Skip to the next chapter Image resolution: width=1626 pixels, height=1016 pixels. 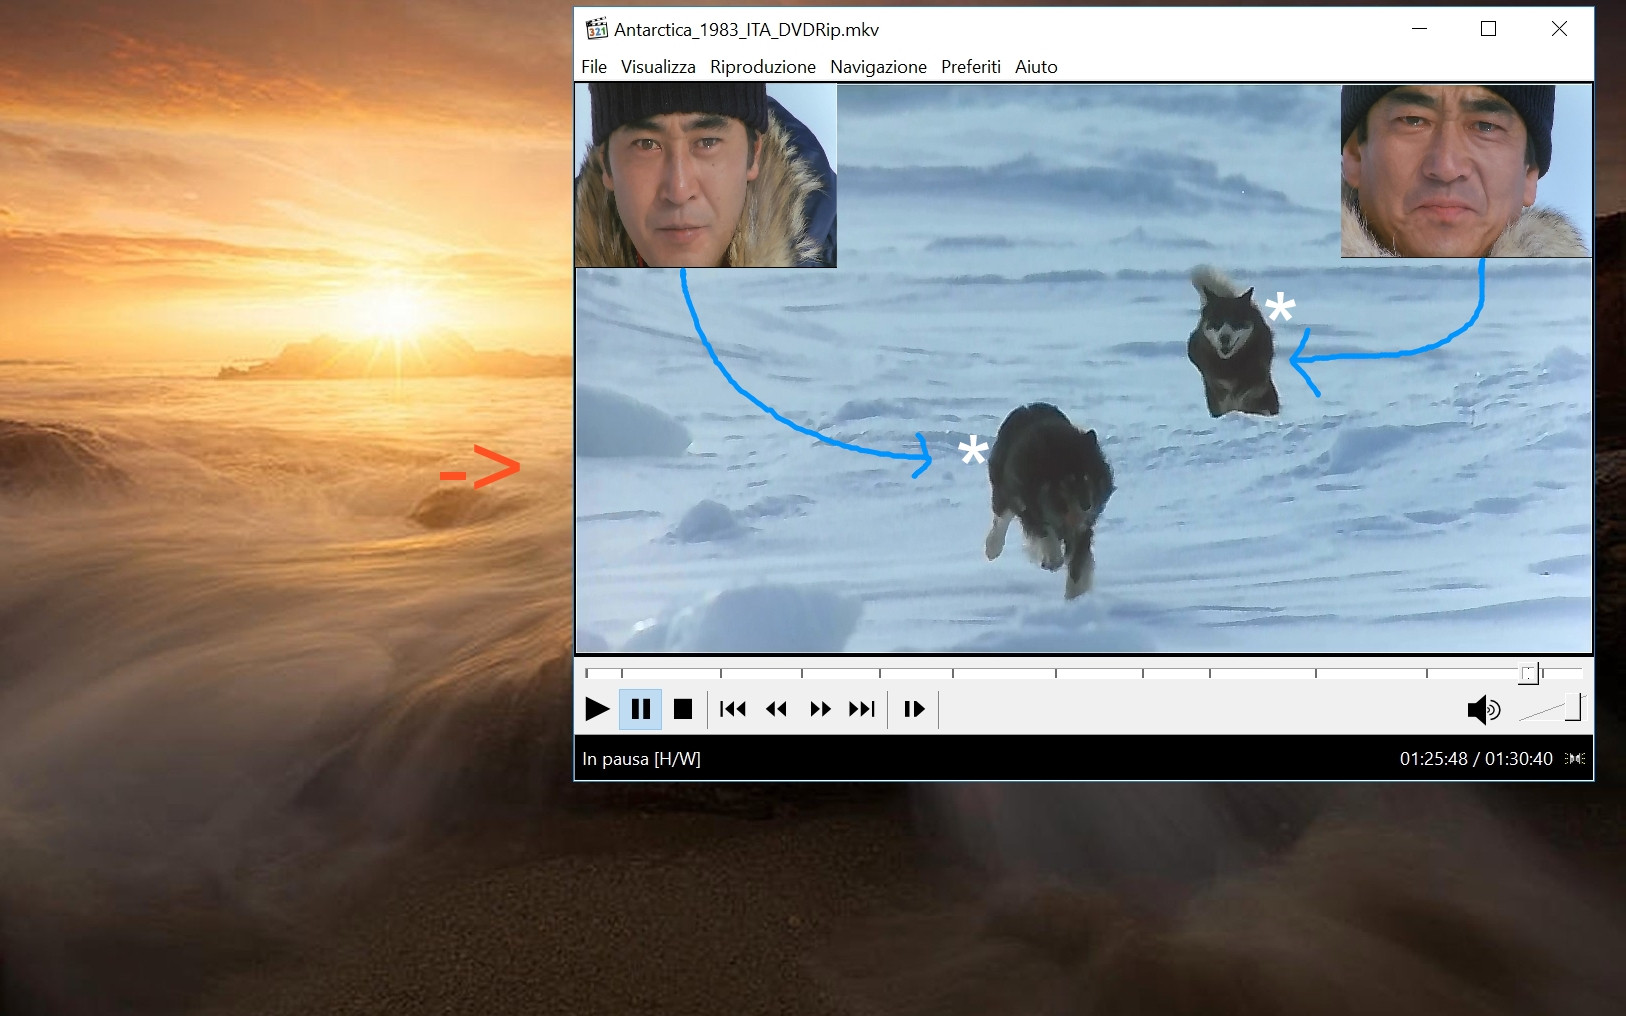(x=862, y=709)
